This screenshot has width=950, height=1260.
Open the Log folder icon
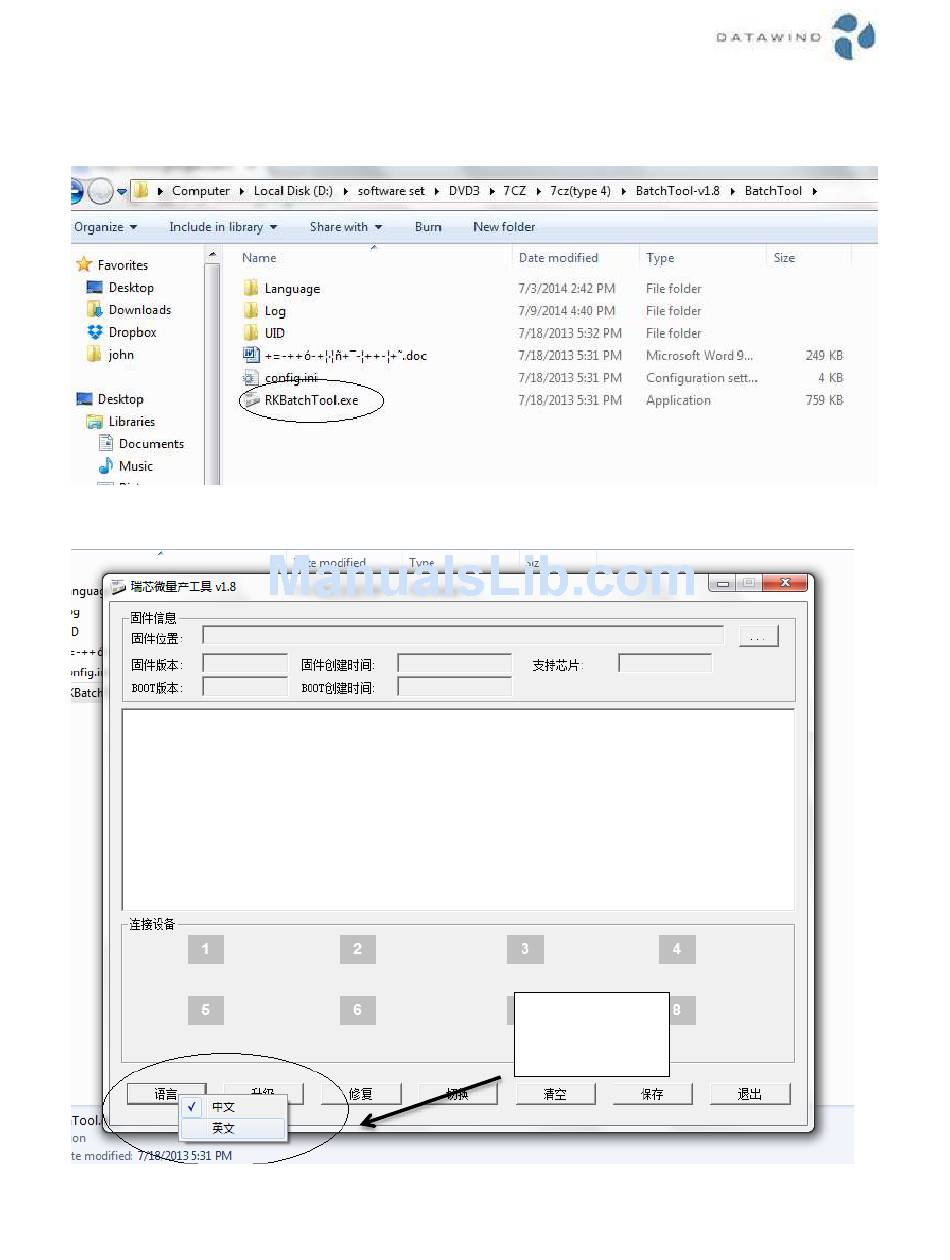(x=251, y=311)
